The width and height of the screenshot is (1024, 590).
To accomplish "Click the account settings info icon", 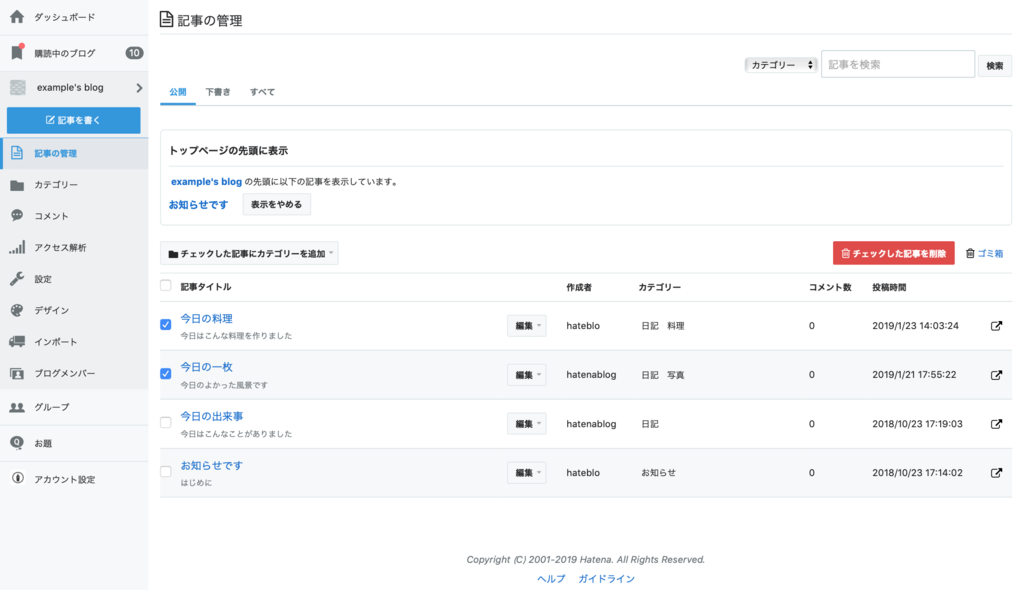I will click(18, 478).
